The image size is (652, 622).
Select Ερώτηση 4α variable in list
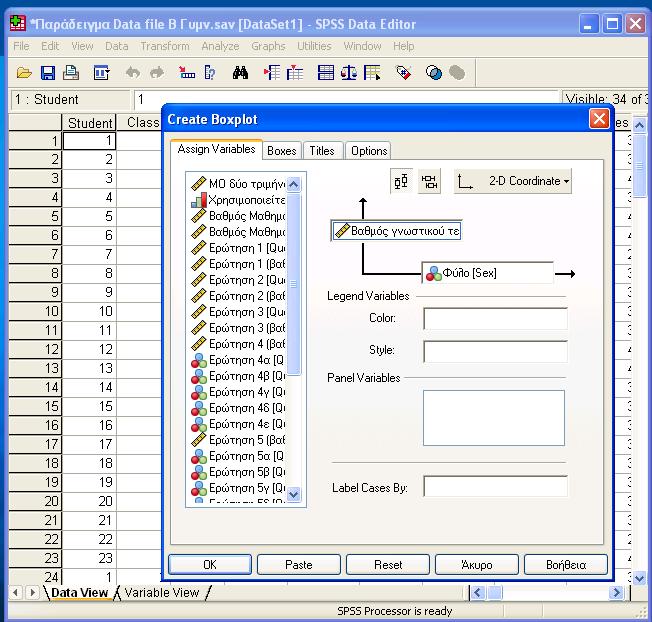coord(238,360)
